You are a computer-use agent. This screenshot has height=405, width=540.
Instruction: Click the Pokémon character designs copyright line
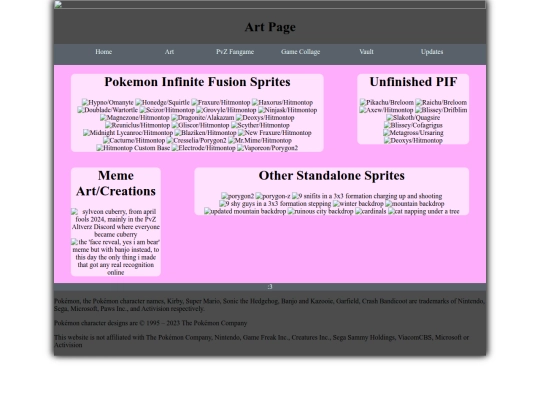click(150, 323)
